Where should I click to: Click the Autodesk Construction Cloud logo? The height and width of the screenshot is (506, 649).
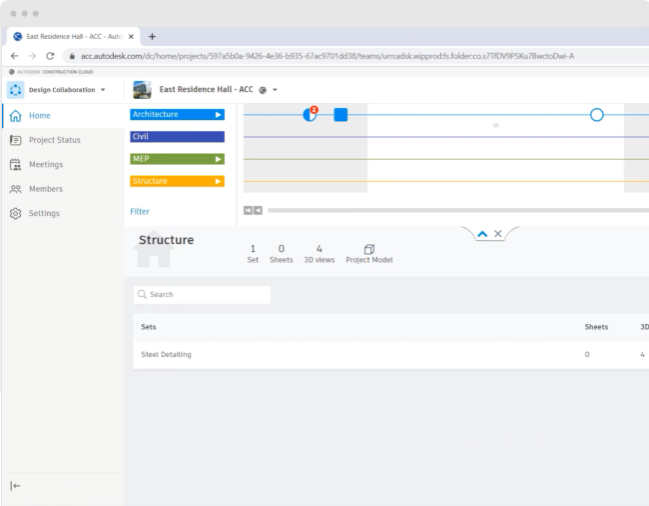coord(51,72)
